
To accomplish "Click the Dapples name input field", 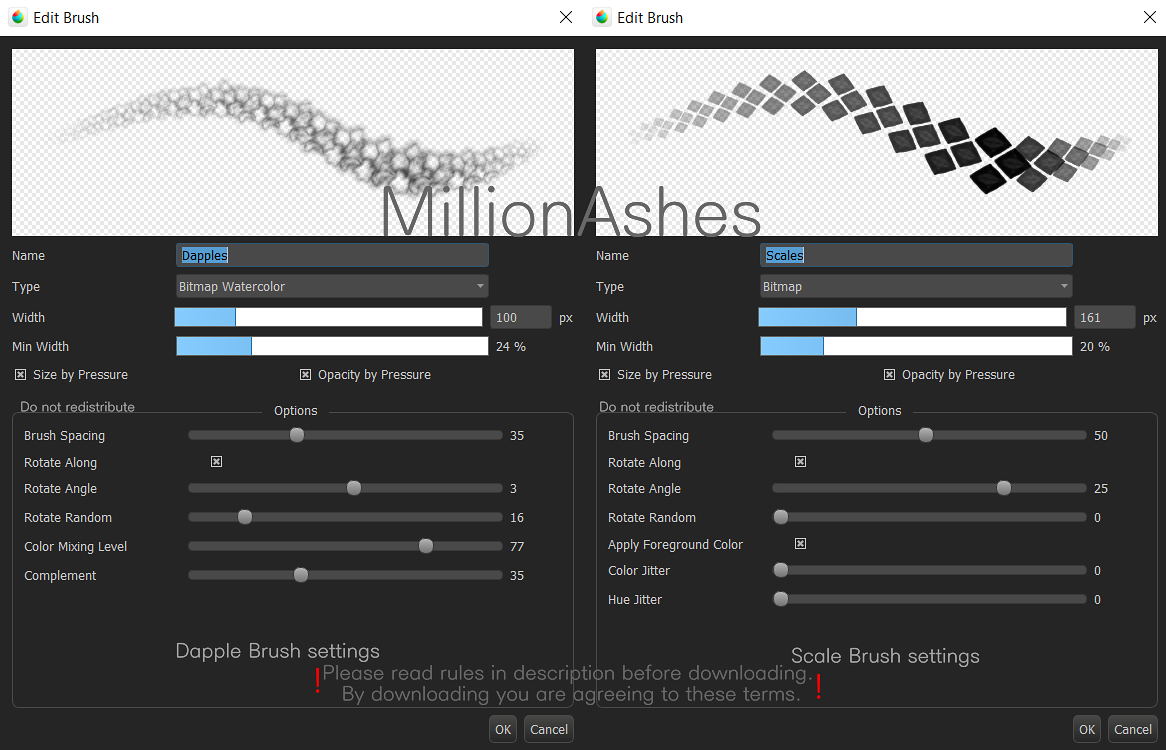I will tap(332, 255).
